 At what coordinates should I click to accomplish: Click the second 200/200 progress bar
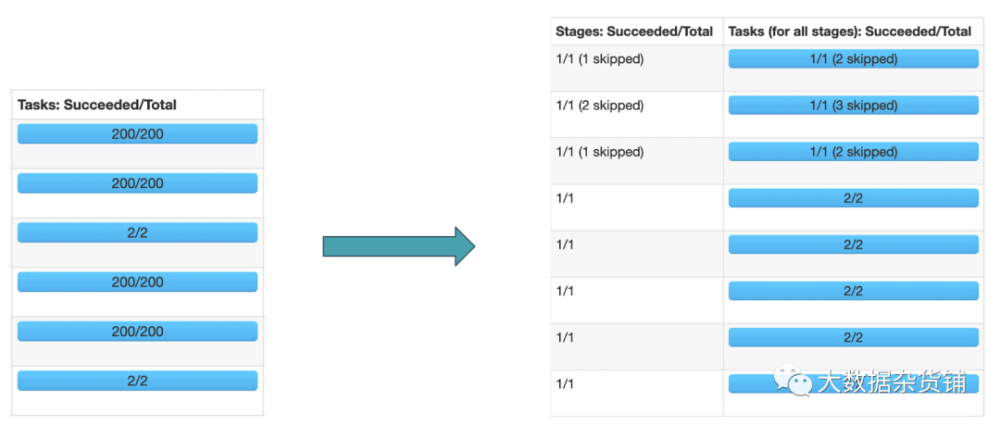tap(137, 183)
